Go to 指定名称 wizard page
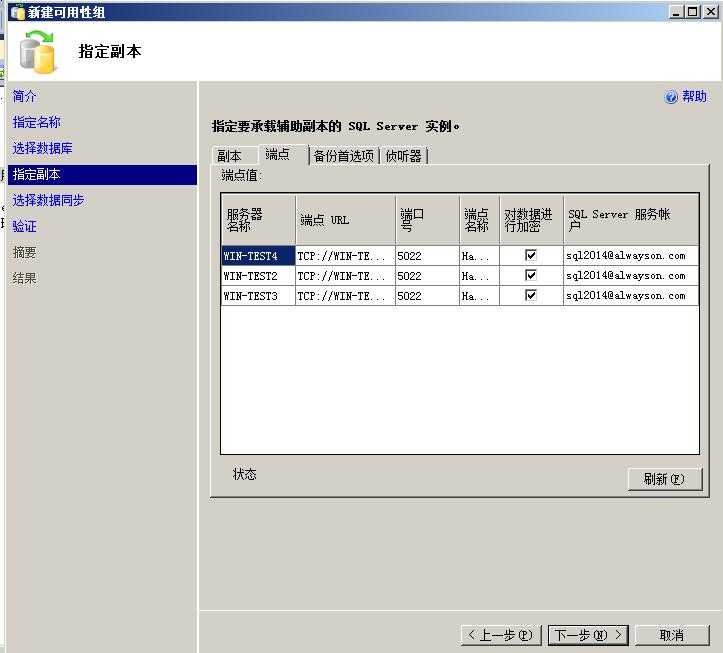Image resolution: width=723 pixels, height=653 pixels. tap(36, 122)
